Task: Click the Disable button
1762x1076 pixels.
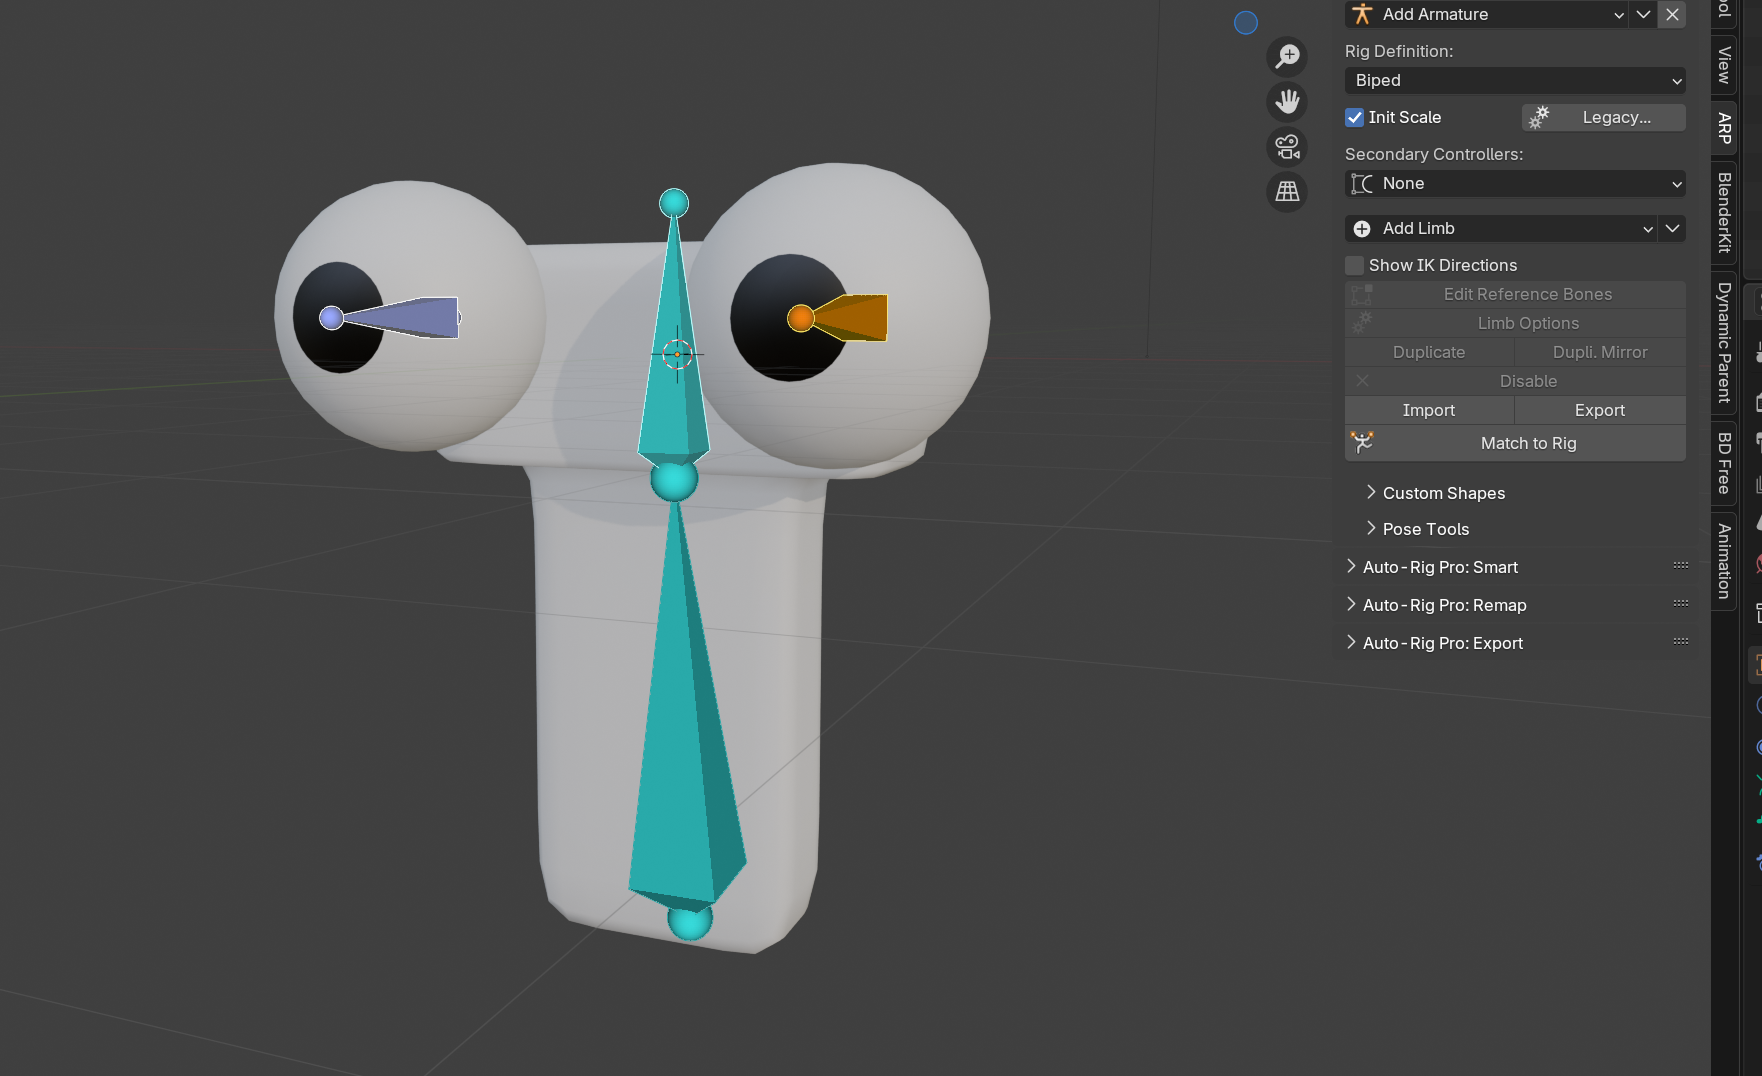Action: (x=1515, y=381)
